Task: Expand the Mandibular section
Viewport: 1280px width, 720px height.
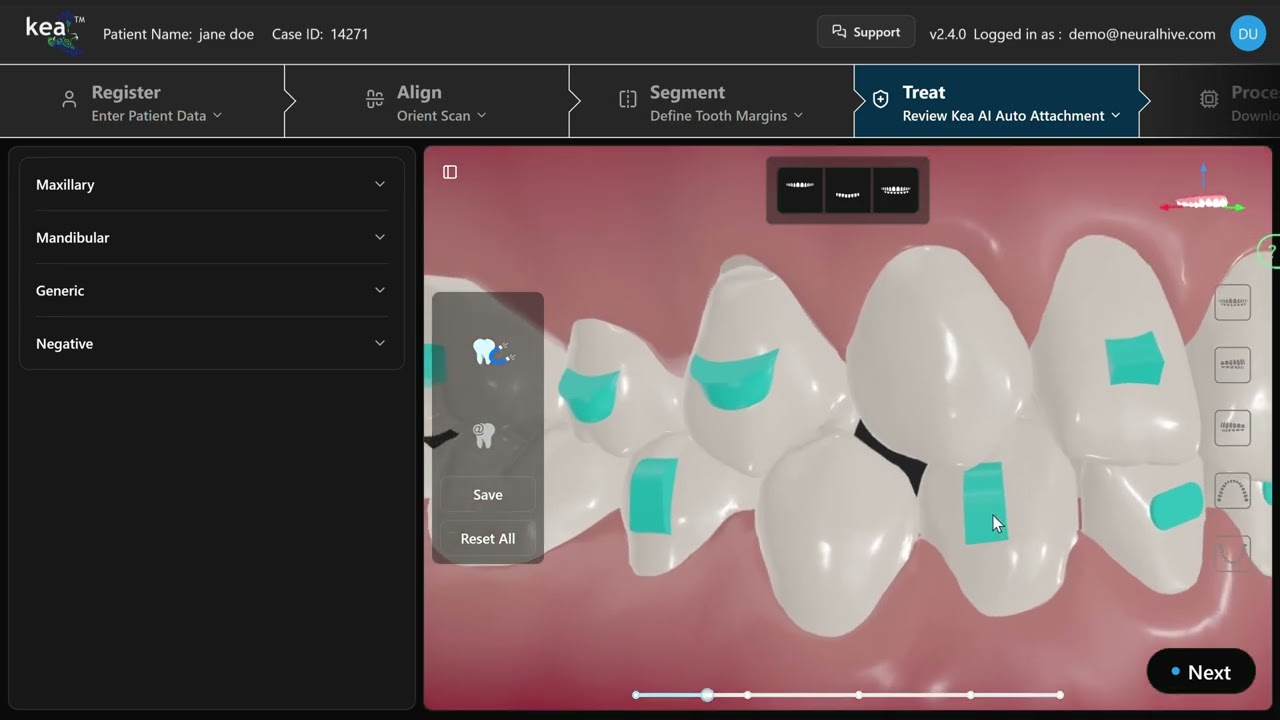Action: point(211,238)
